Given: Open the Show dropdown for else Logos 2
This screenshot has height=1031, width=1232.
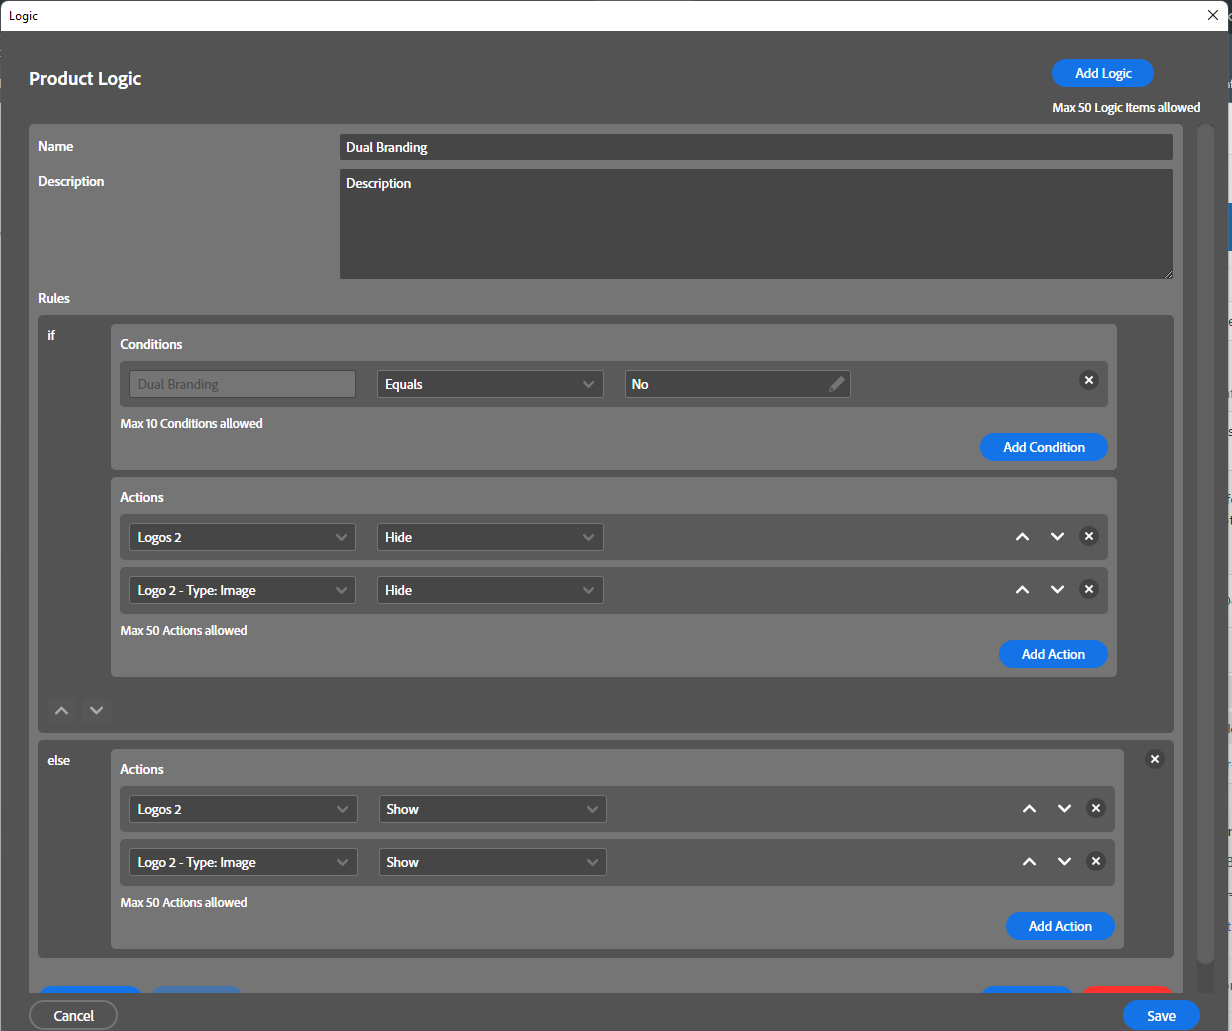Looking at the screenshot, I should [x=492, y=809].
